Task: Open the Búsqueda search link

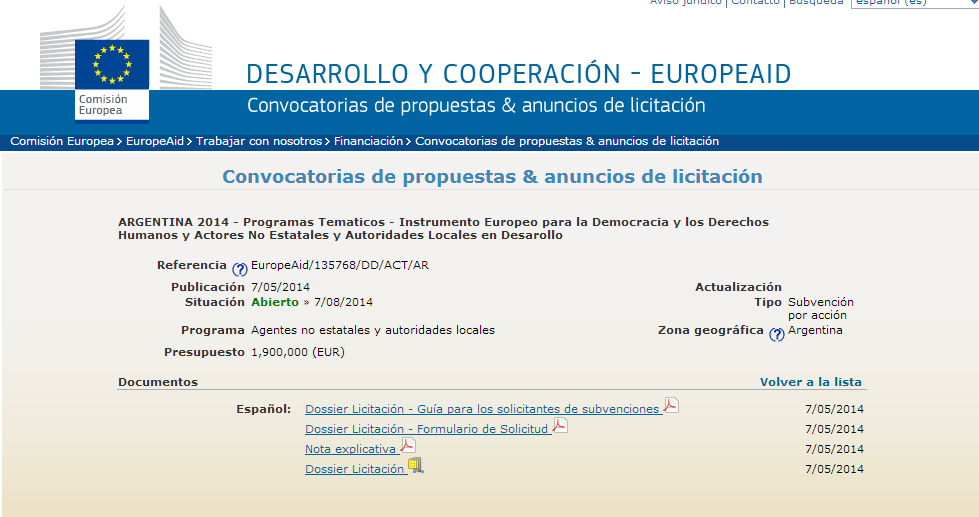Action: [x=815, y=3]
